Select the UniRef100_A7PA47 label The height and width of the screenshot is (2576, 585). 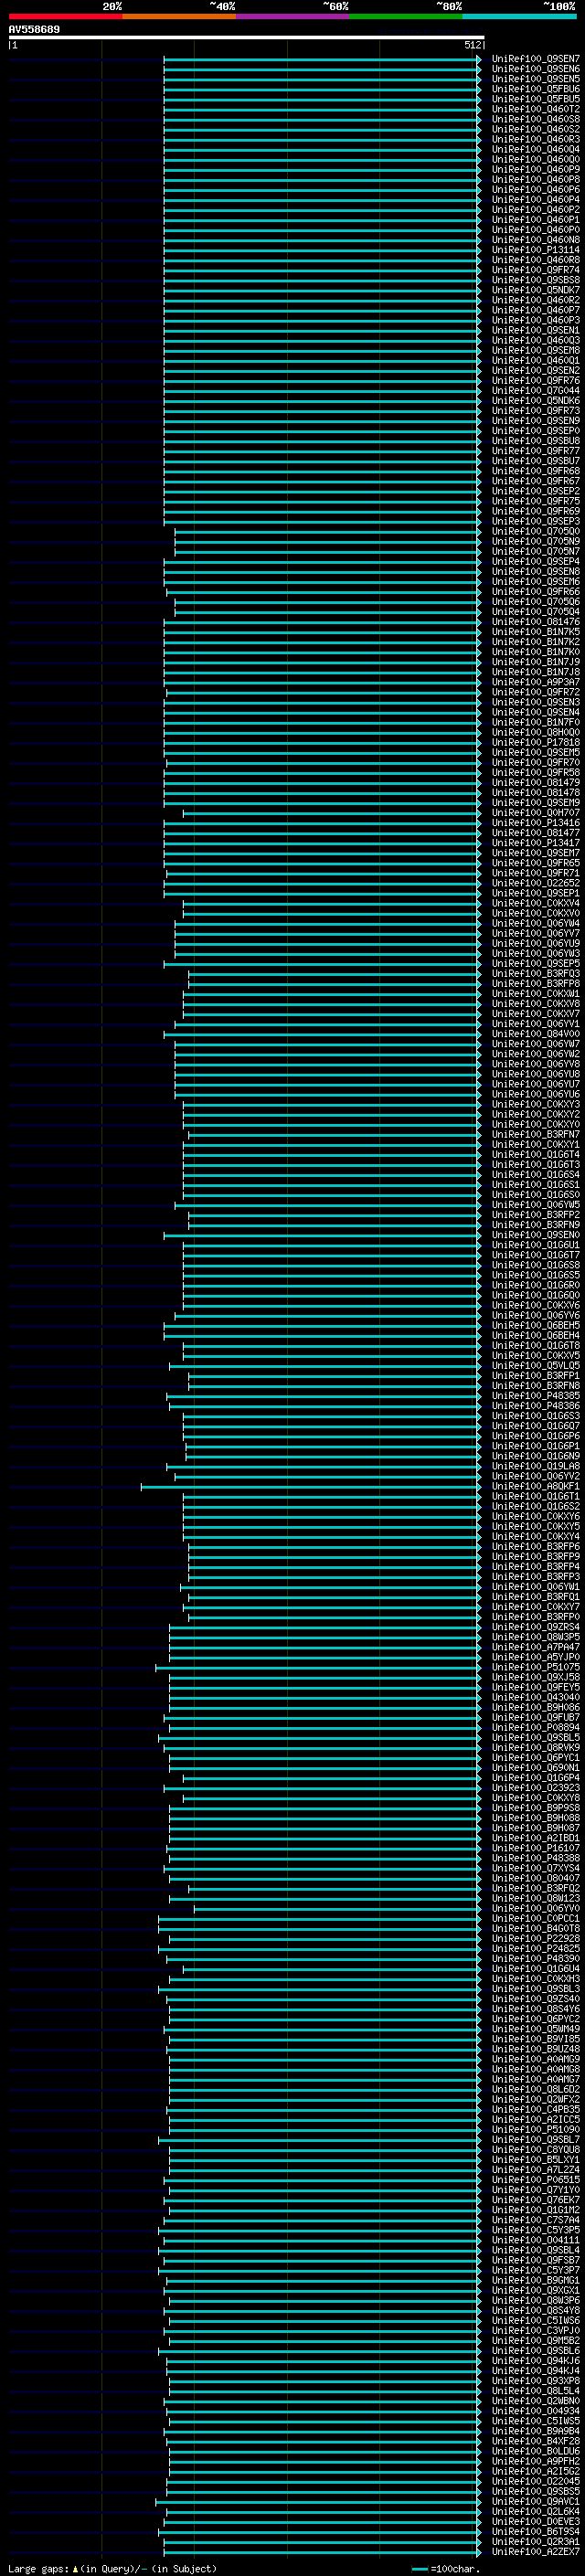coord(535,1648)
